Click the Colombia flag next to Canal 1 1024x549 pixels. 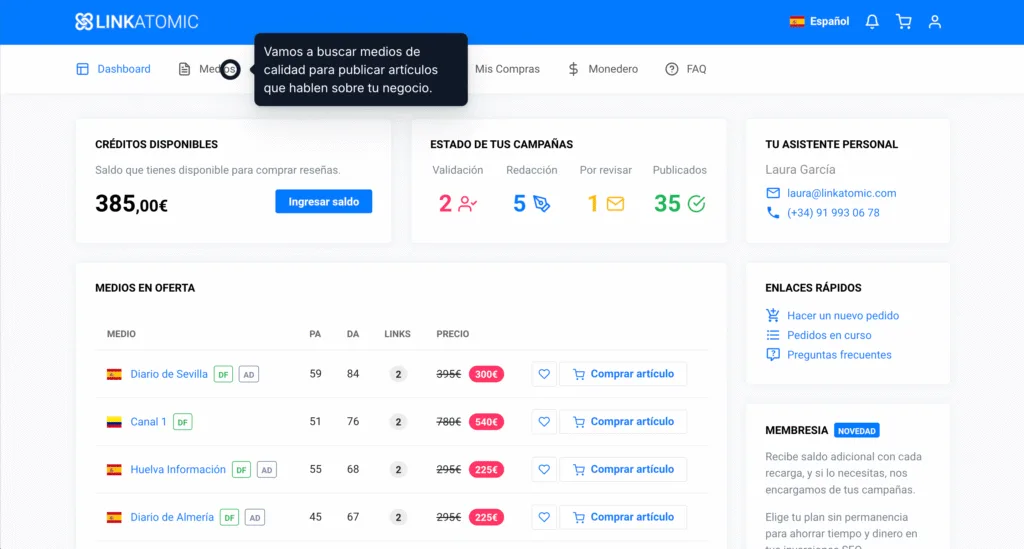pyautogui.click(x=114, y=422)
